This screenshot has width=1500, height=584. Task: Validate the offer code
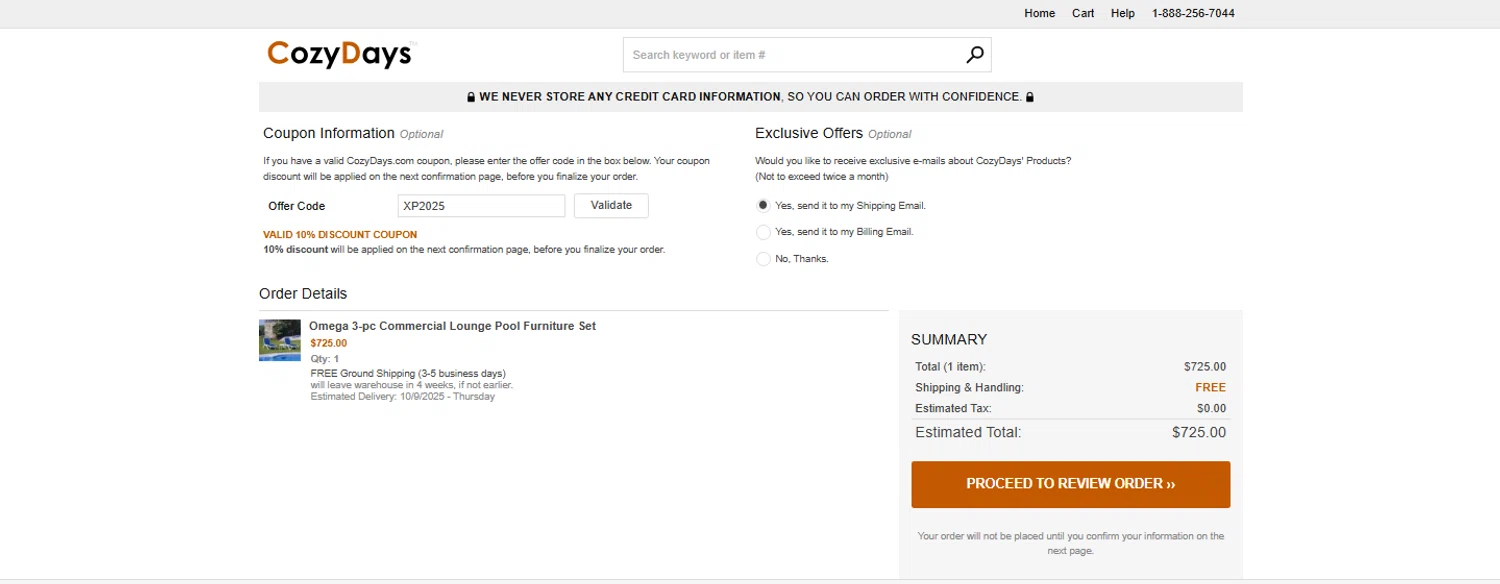coord(611,205)
